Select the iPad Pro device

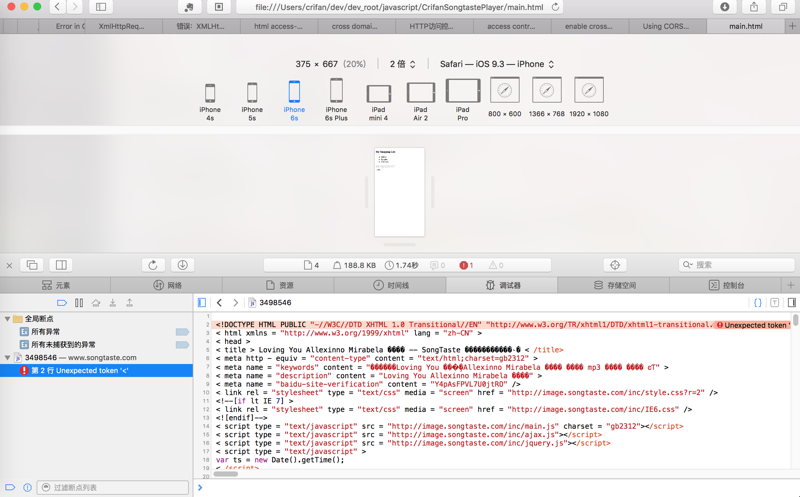pyautogui.click(x=463, y=100)
